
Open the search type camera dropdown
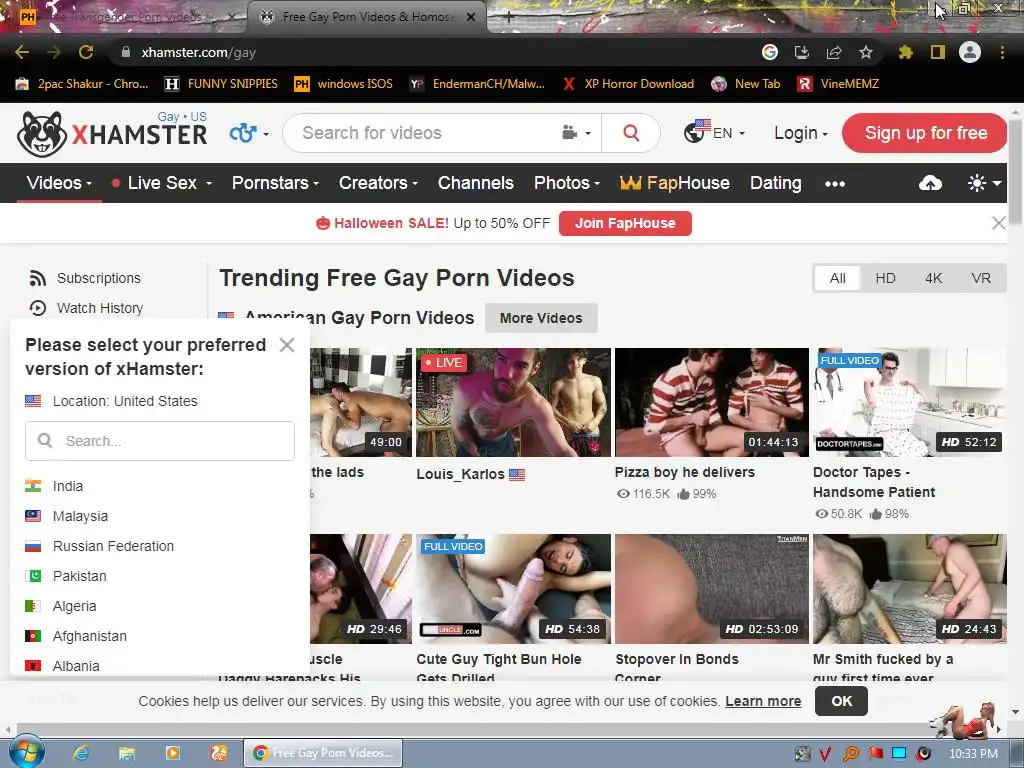(576, 133)
